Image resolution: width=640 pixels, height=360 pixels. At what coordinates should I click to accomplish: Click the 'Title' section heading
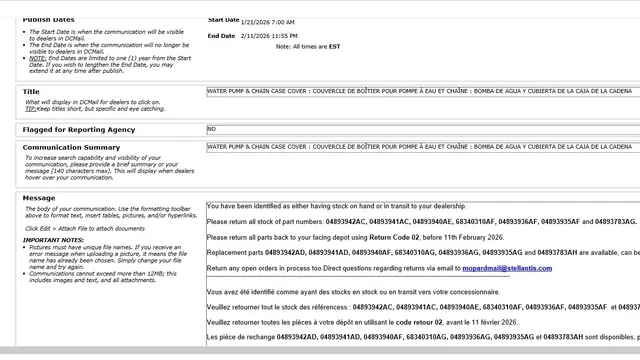(31, 91)
